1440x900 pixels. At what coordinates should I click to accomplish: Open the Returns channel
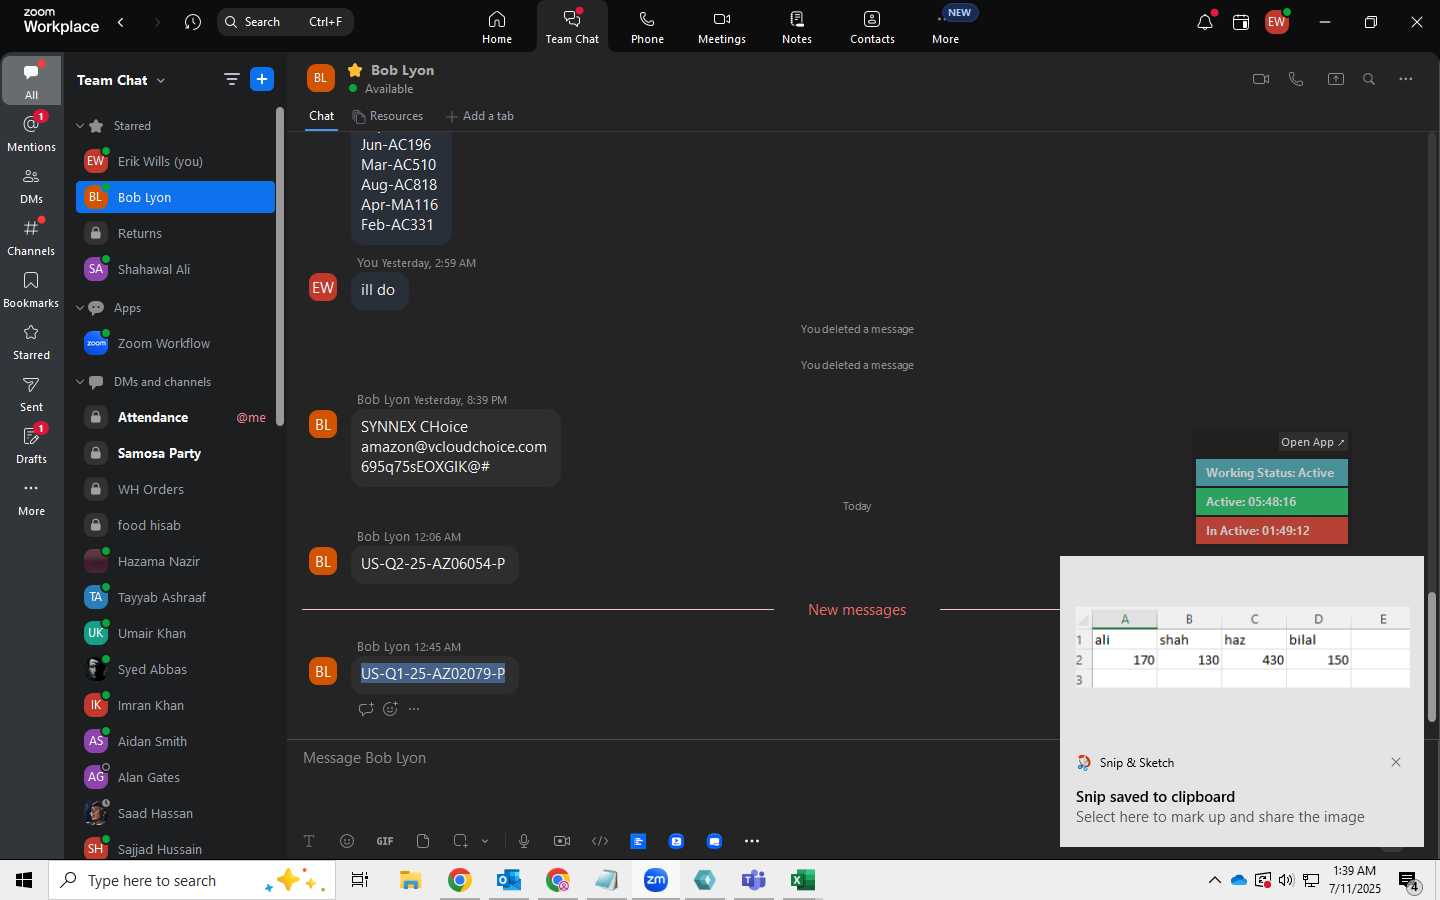click(175, 233)
